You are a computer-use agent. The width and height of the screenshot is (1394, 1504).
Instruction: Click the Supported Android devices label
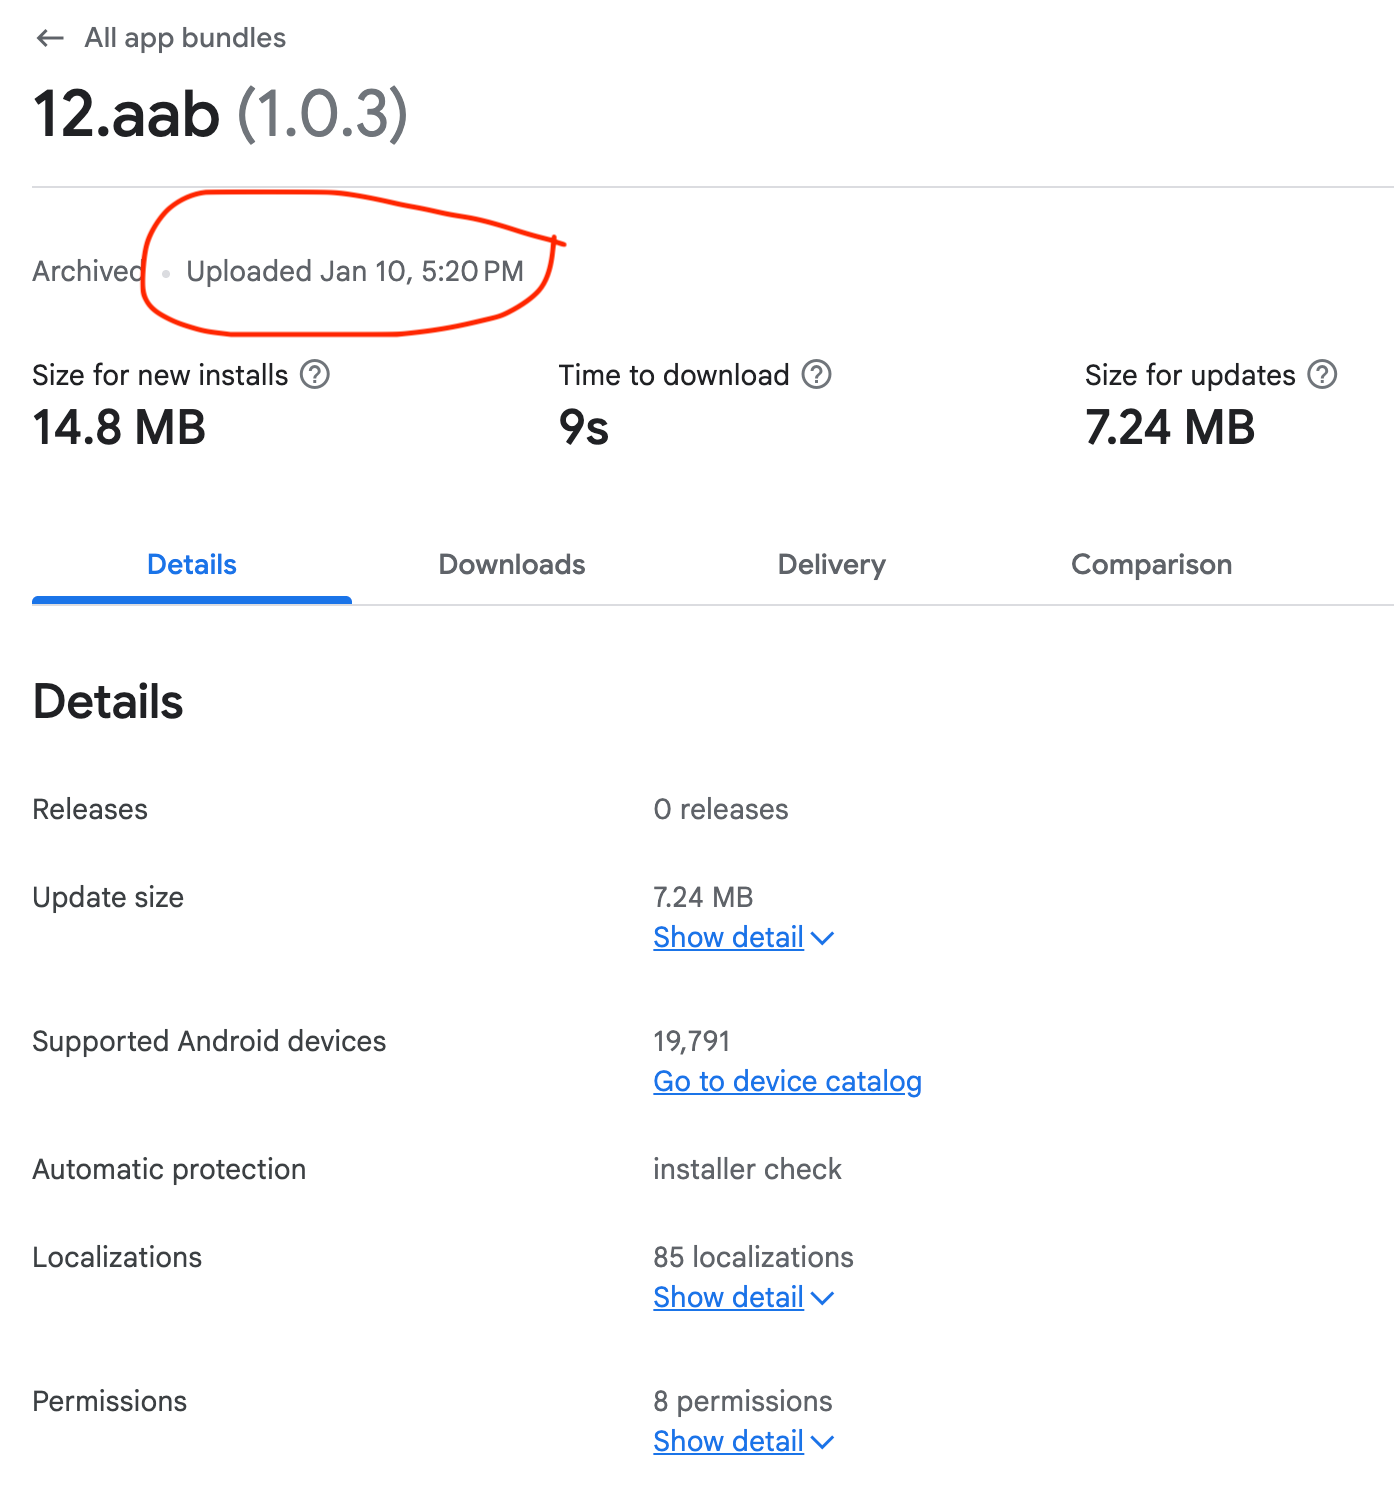pos(209,1042)
